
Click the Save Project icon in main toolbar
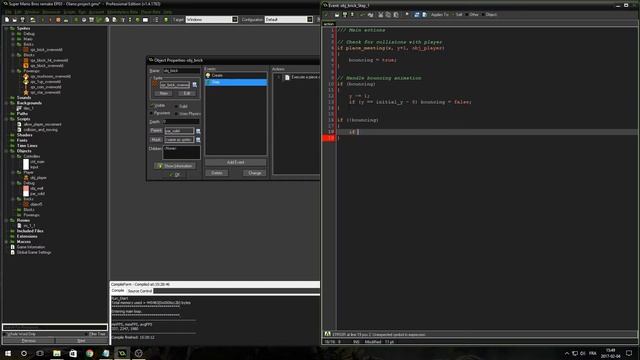pyautogui.click(x=22, y=20)
